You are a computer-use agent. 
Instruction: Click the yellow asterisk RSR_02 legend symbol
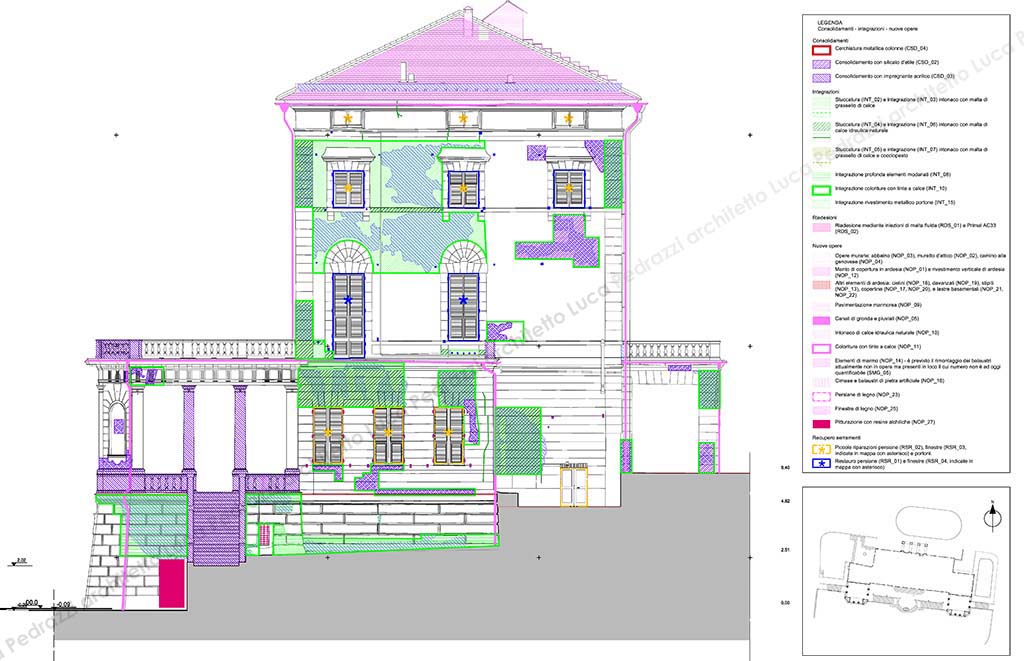coord(820,449)
